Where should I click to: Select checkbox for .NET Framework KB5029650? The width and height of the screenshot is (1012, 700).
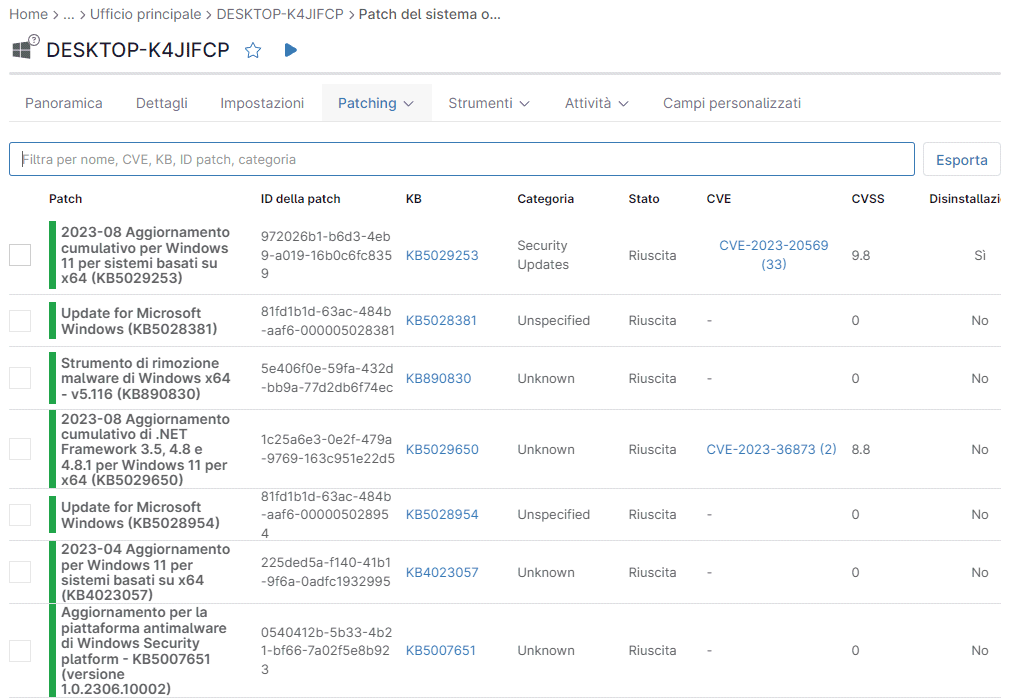coord(20,449)
